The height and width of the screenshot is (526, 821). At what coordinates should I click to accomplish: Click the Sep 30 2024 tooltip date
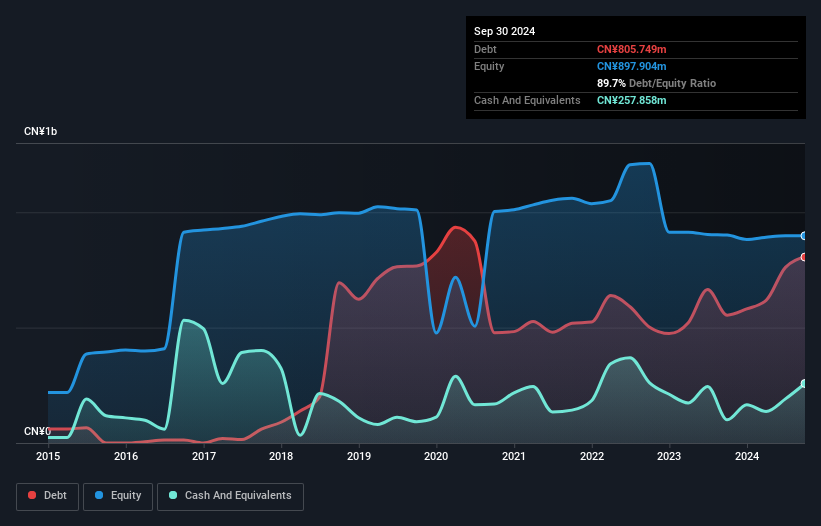coord(504,31)
